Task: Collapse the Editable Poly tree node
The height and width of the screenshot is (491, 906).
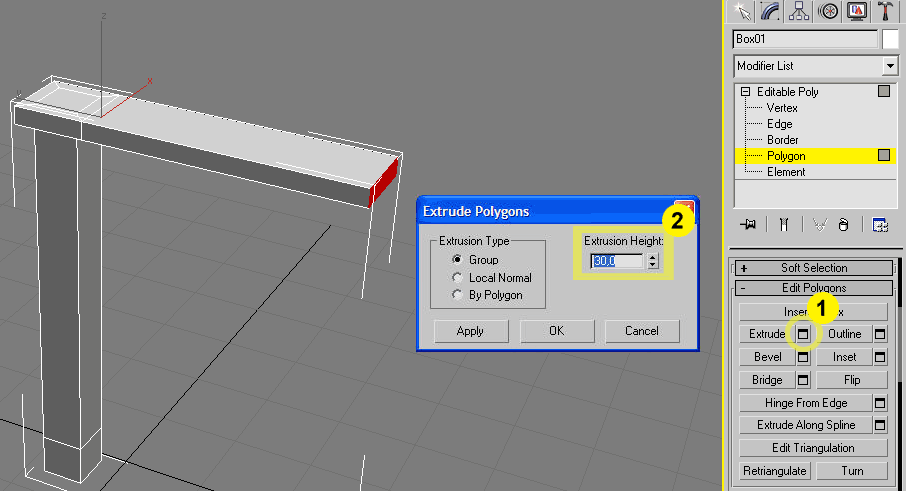Action: [745, 92]
